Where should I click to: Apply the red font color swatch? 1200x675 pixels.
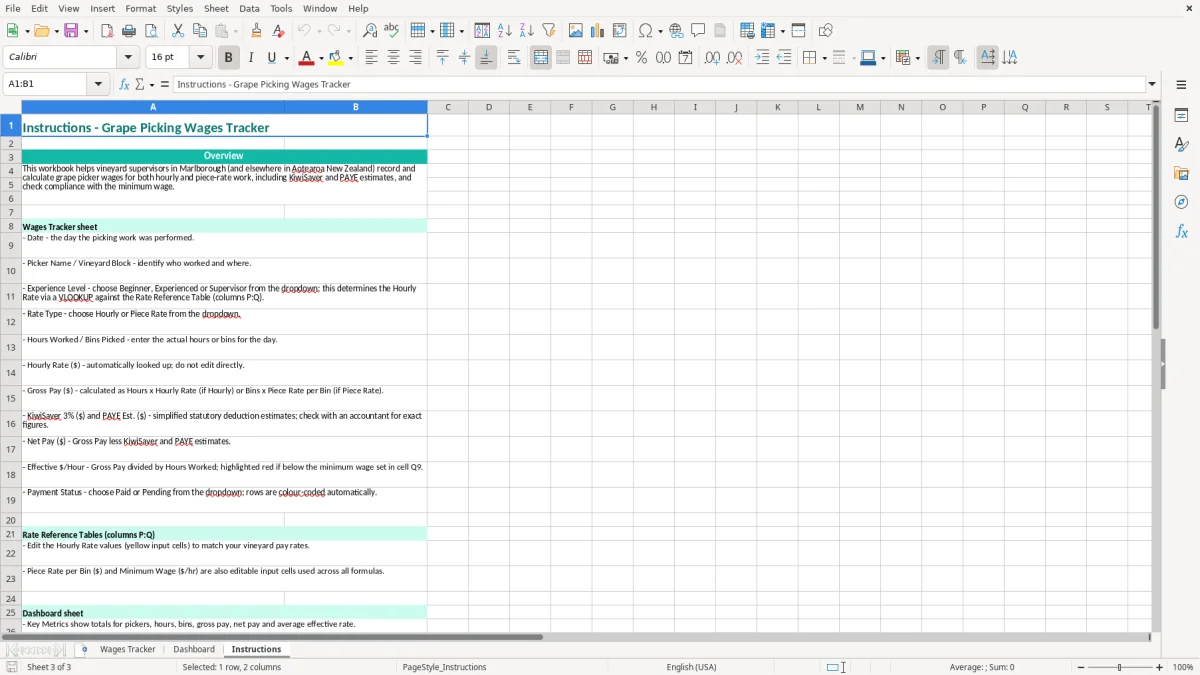click(x=307, y=58)
